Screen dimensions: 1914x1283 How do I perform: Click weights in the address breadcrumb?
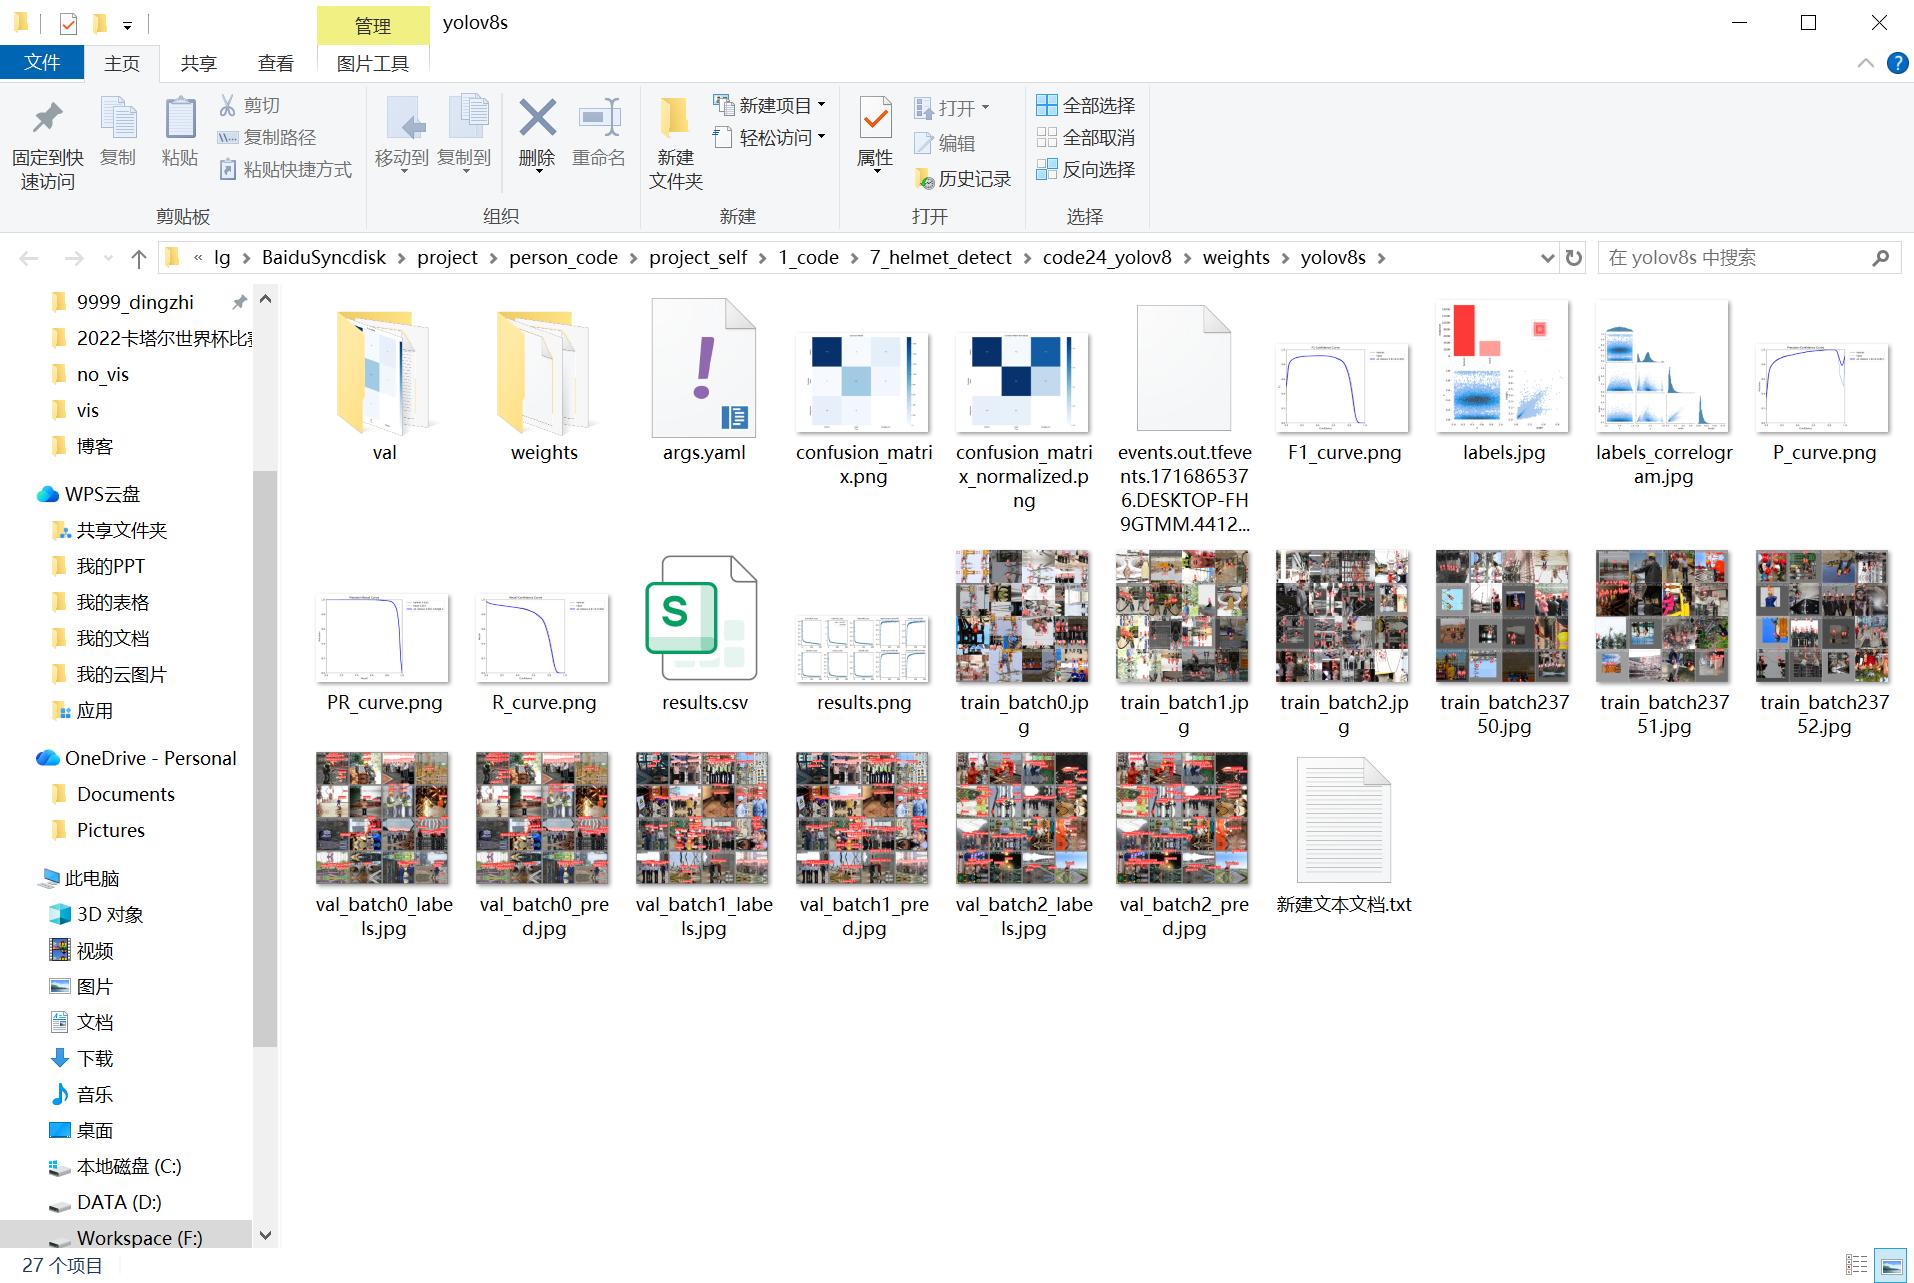coord(1236,257)
